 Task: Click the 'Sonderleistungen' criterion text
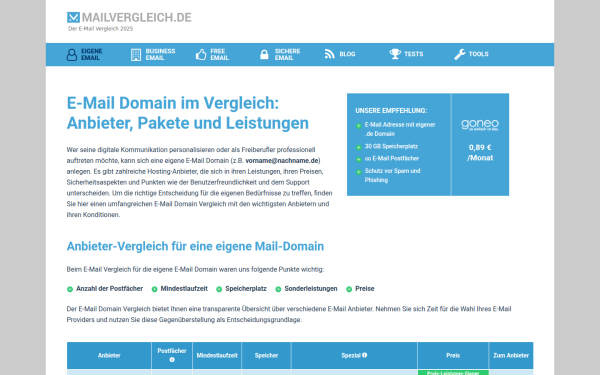point(311,289)
